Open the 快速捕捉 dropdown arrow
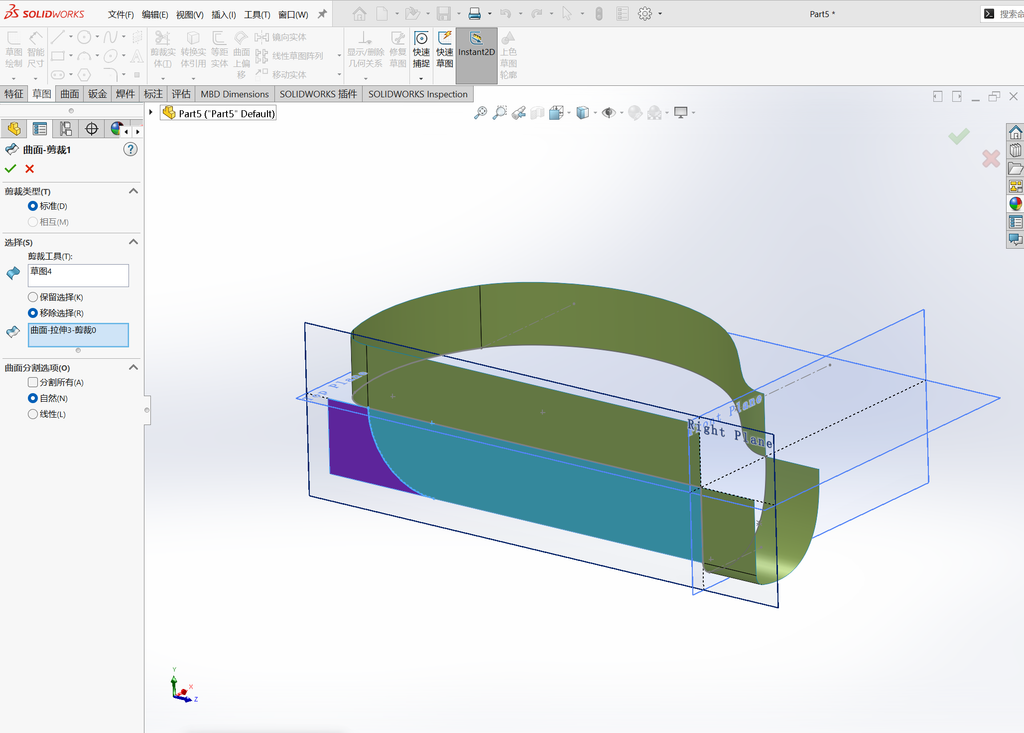 [x=421, y=78]
